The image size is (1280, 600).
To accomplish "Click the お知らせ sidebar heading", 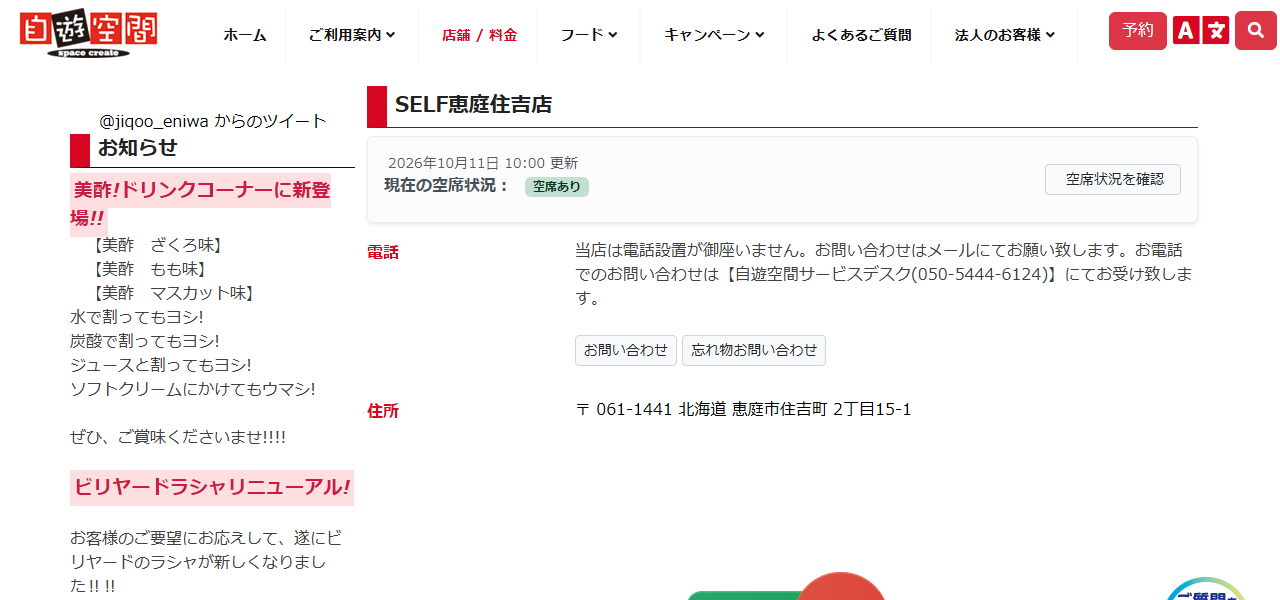I will click(138, 148).
